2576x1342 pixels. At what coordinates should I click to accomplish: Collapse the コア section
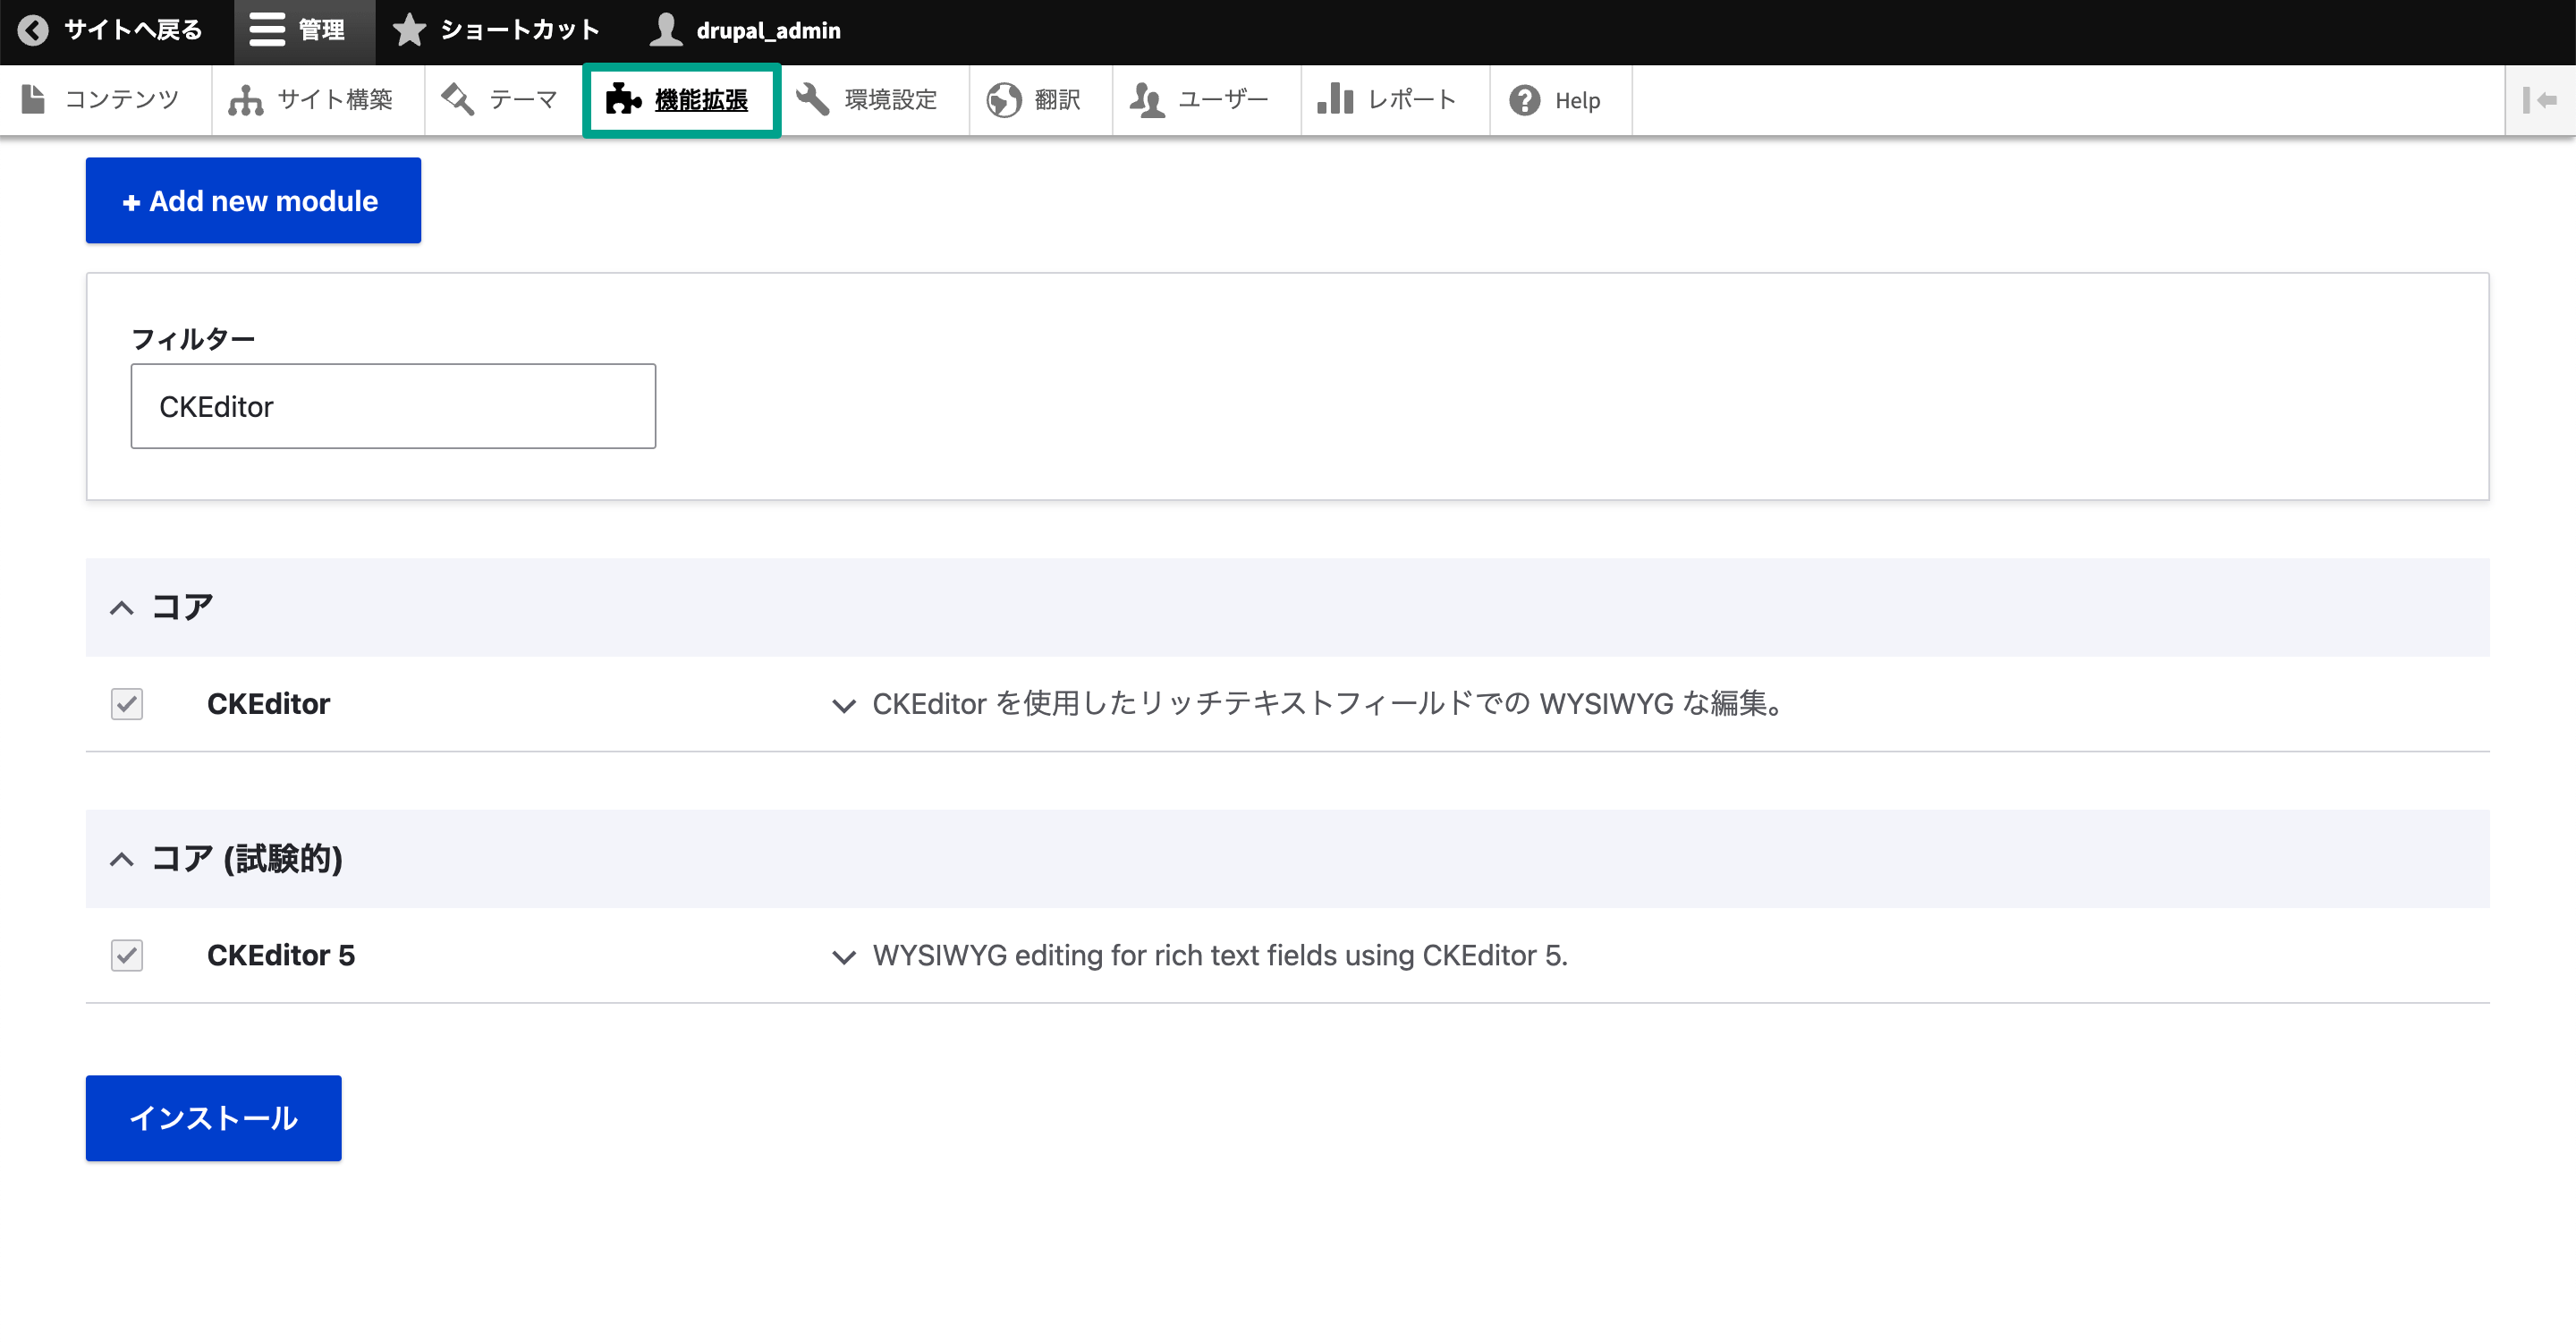click(121, 608)
